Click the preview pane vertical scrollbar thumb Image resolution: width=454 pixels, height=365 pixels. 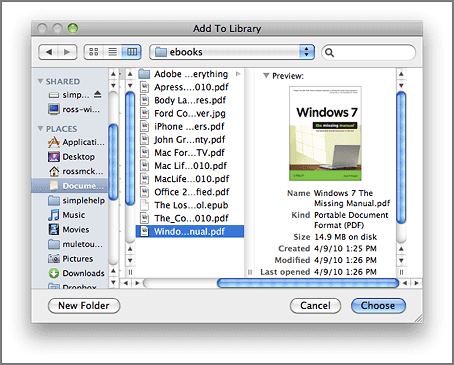401,157
